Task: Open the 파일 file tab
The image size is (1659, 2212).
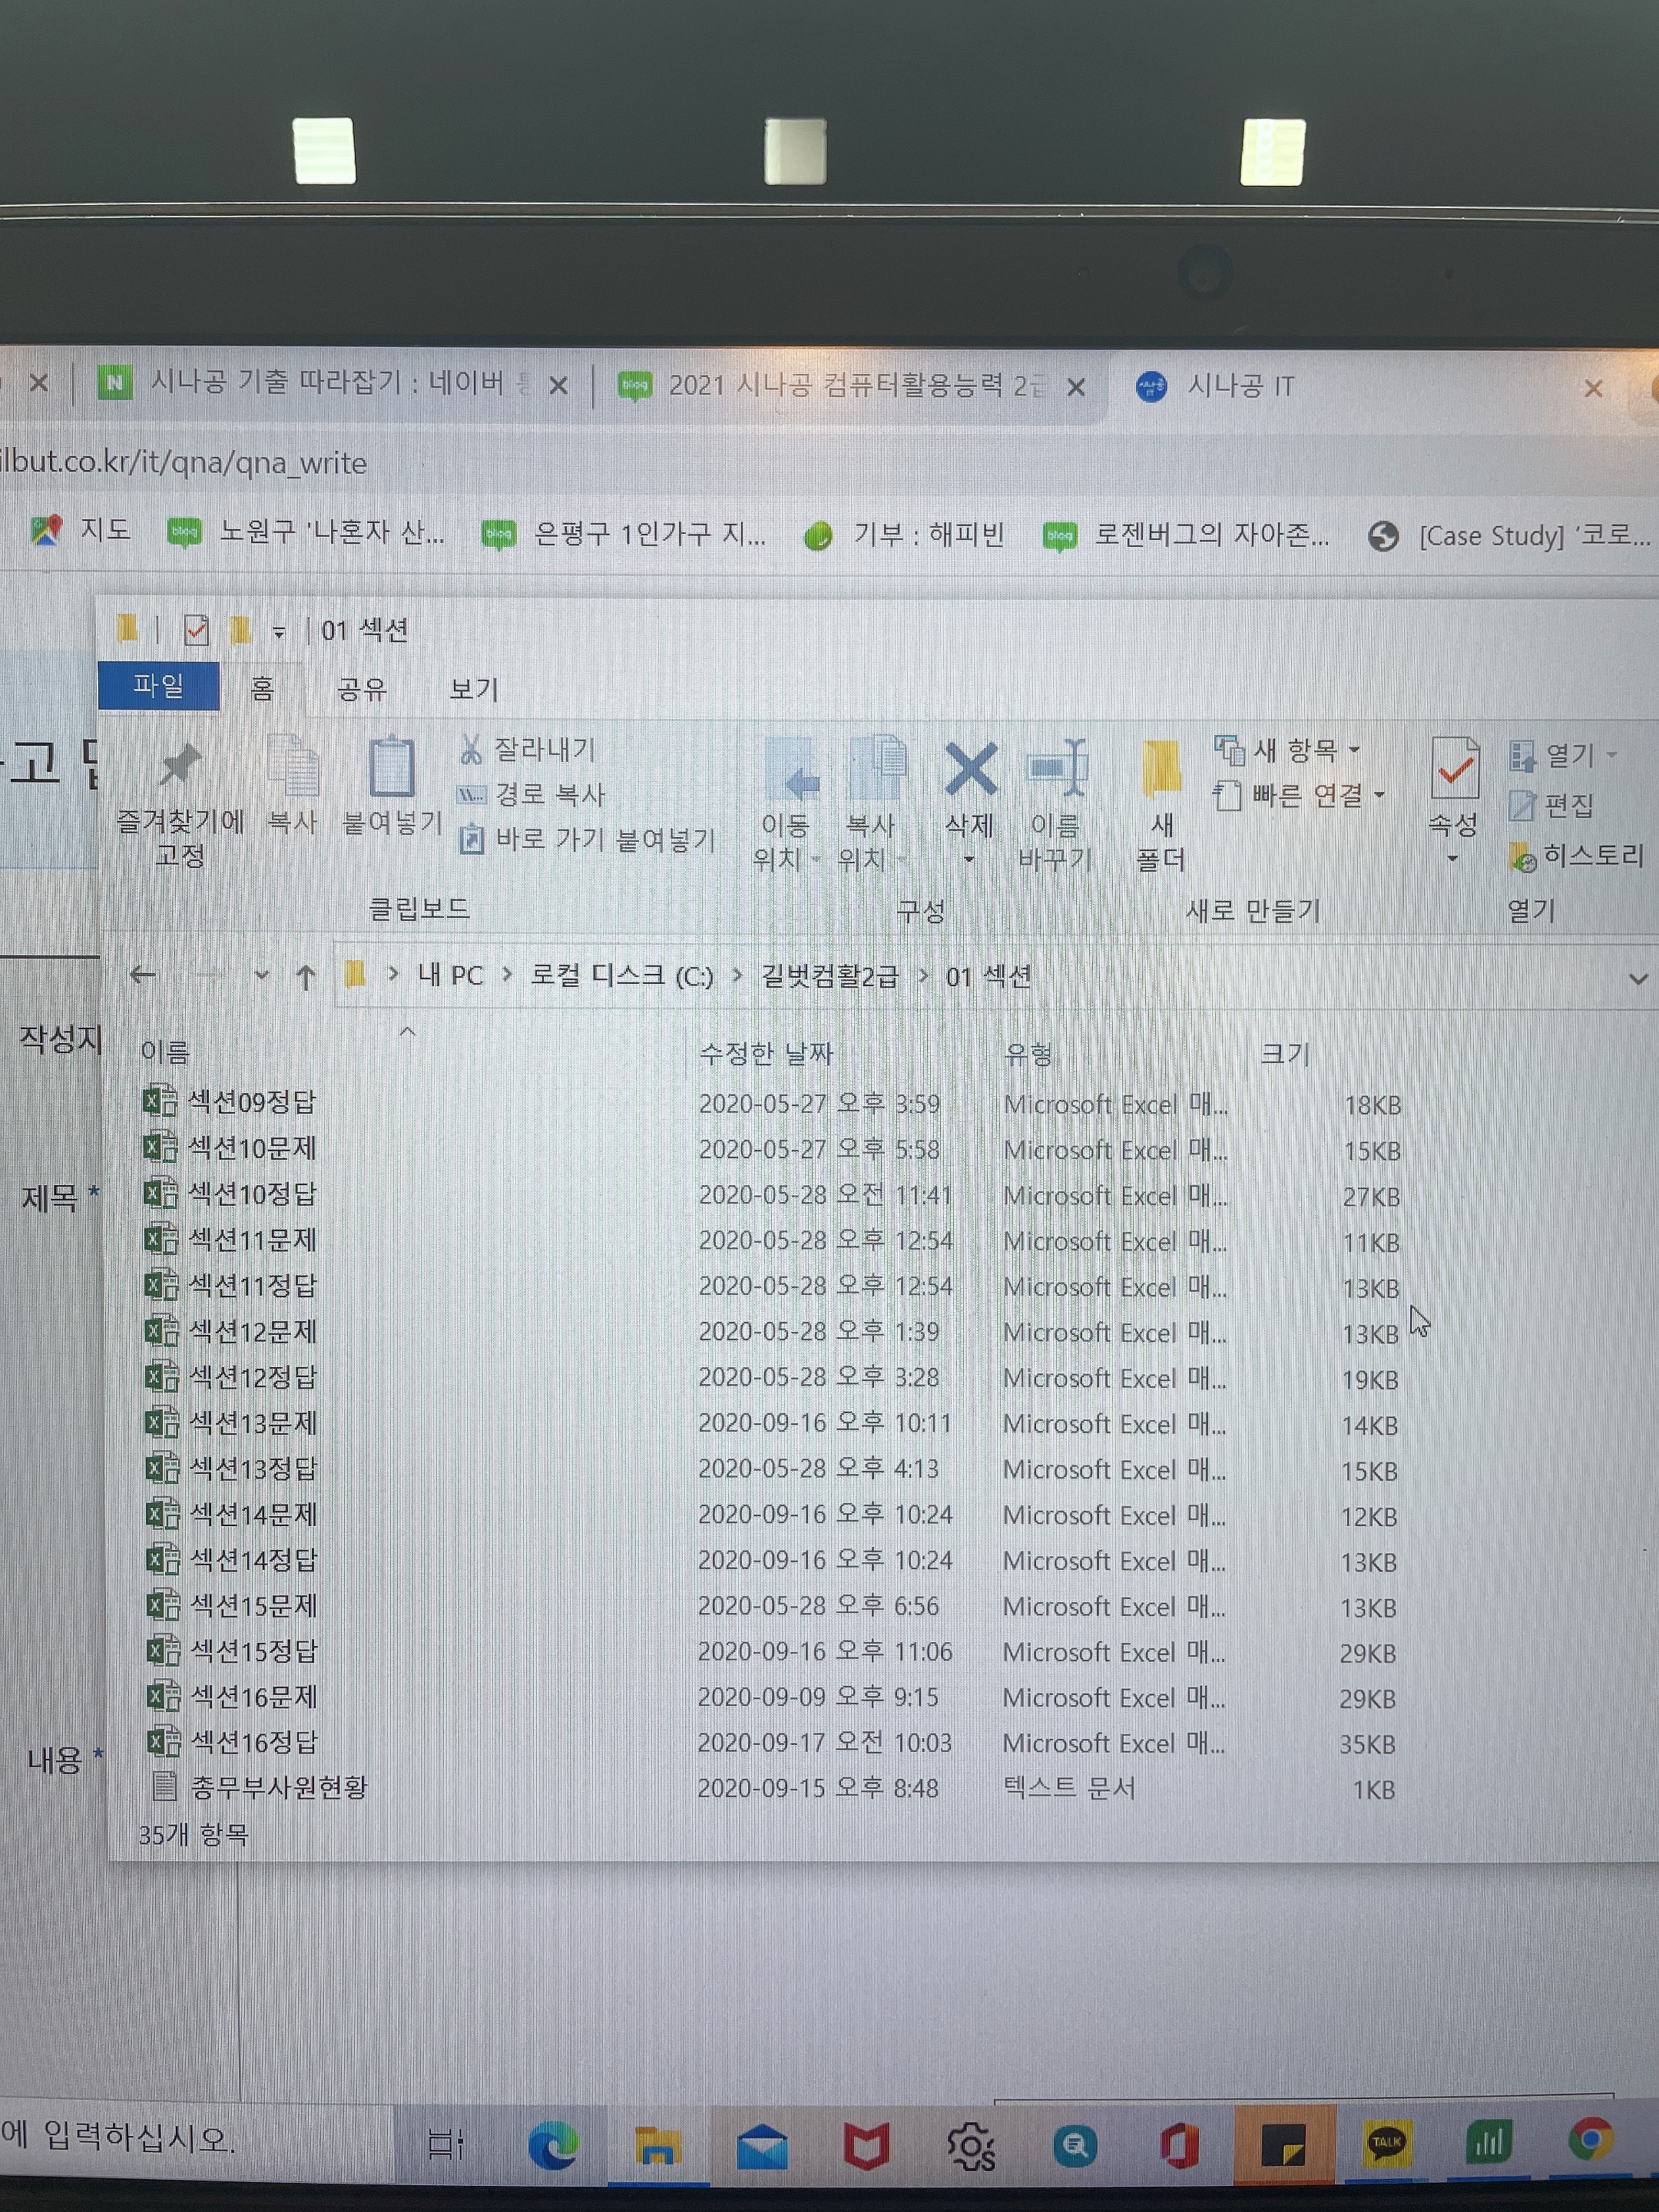Action: (159, 686)
